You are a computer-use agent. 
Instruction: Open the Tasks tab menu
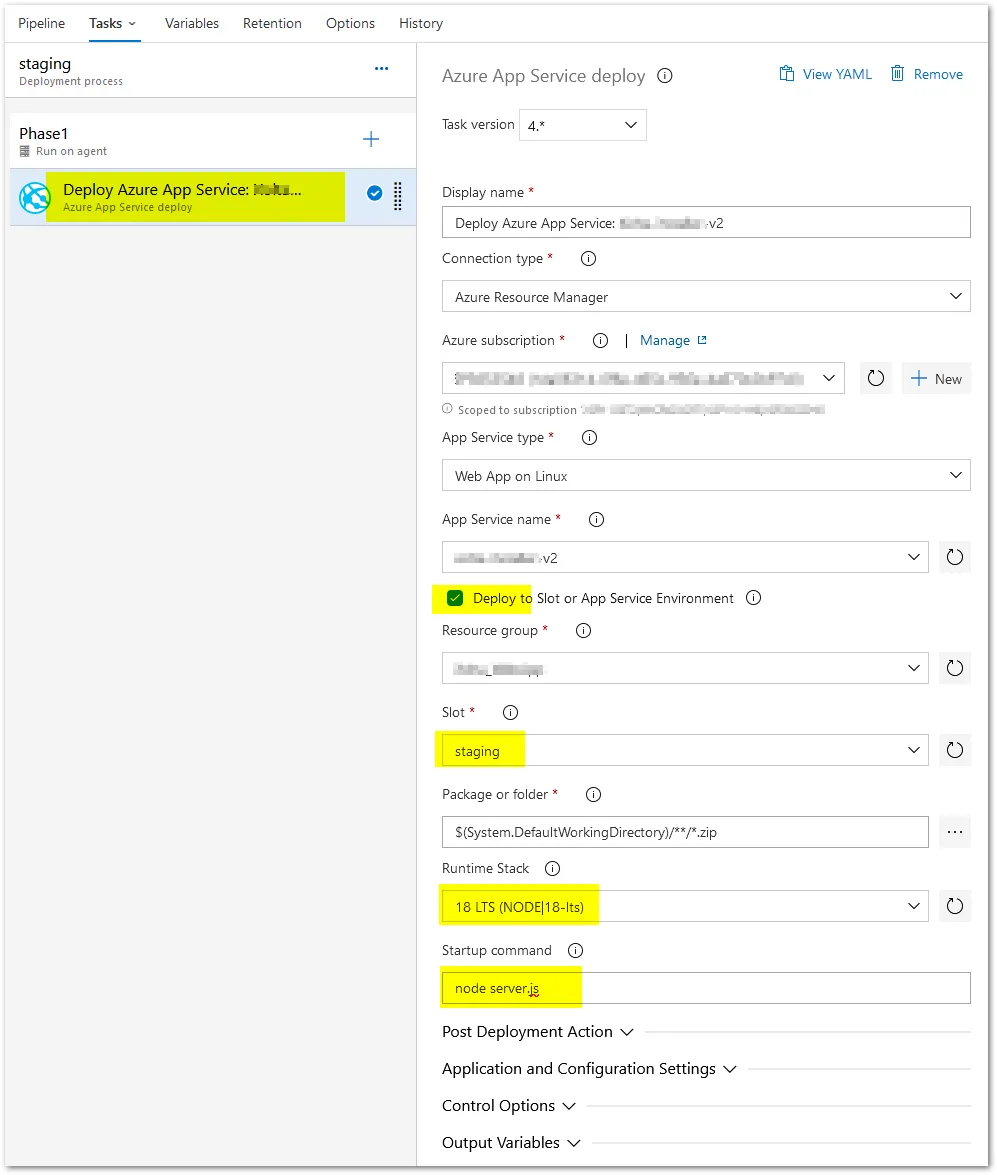pyautogui.click(x=112, y=23)
